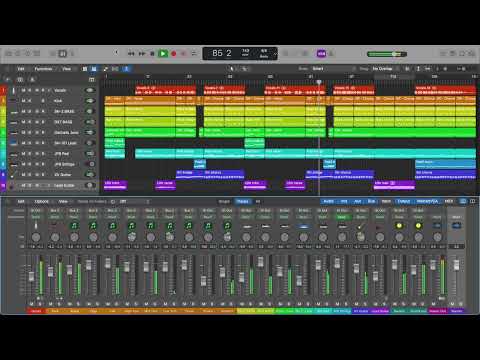Toggle the Inst channel filter button
This screenshot has height=360, width=480.
tap(344, 201)
